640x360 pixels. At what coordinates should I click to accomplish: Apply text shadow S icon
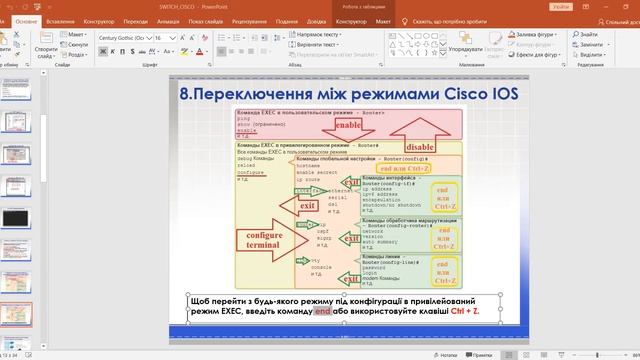tap(132, 51)
